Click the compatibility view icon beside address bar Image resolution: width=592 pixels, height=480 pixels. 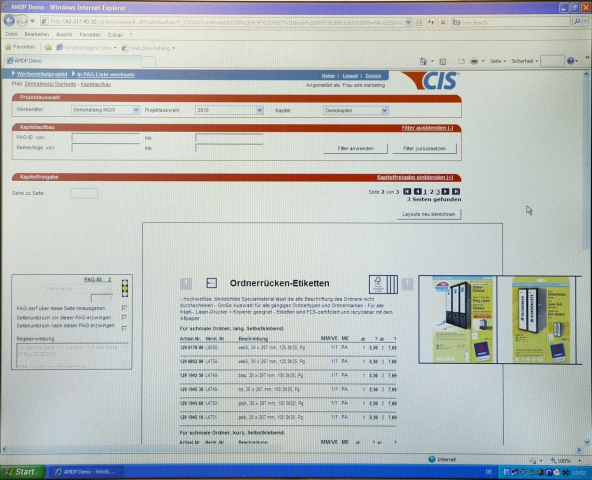419,22
